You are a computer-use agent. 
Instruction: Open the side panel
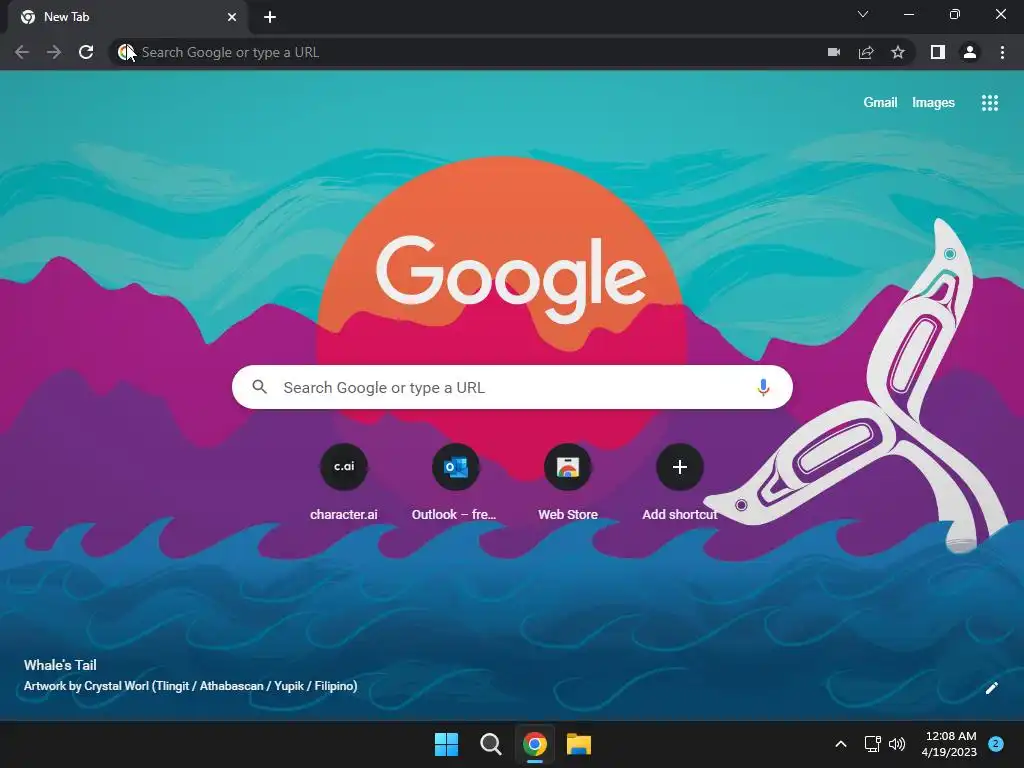coord(938,52)
